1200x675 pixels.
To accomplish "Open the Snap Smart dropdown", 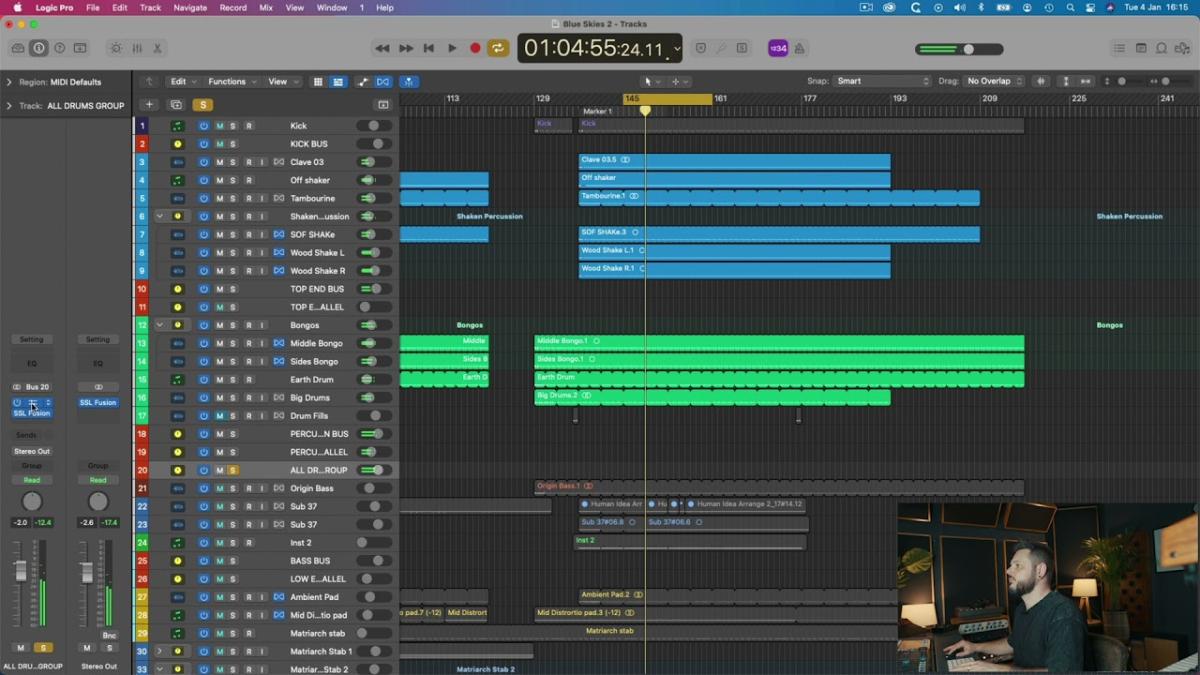I will [x=883, y=81].
